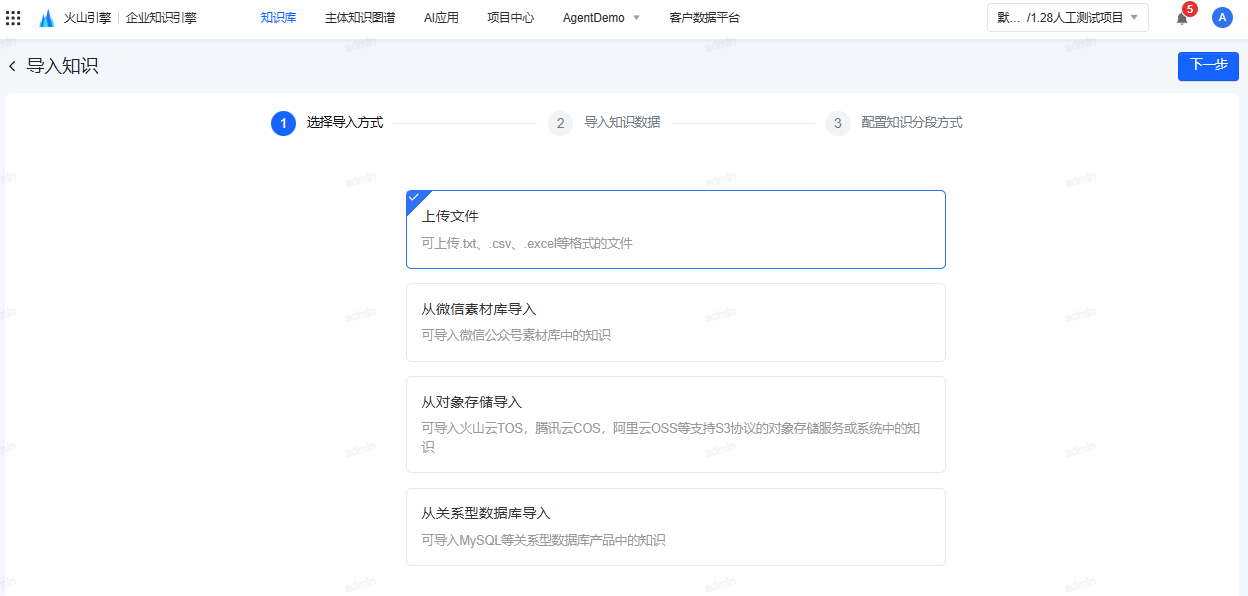Switch to 主体知识图谱 tab
This screenshot has height=596, width=1248.
(x=360, y=18)
